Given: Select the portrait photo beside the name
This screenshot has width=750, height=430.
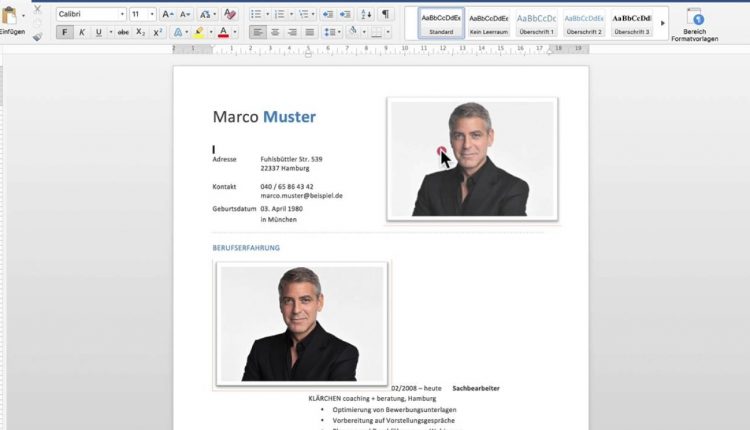Looking at the screenshot, I should coord(472,159).
